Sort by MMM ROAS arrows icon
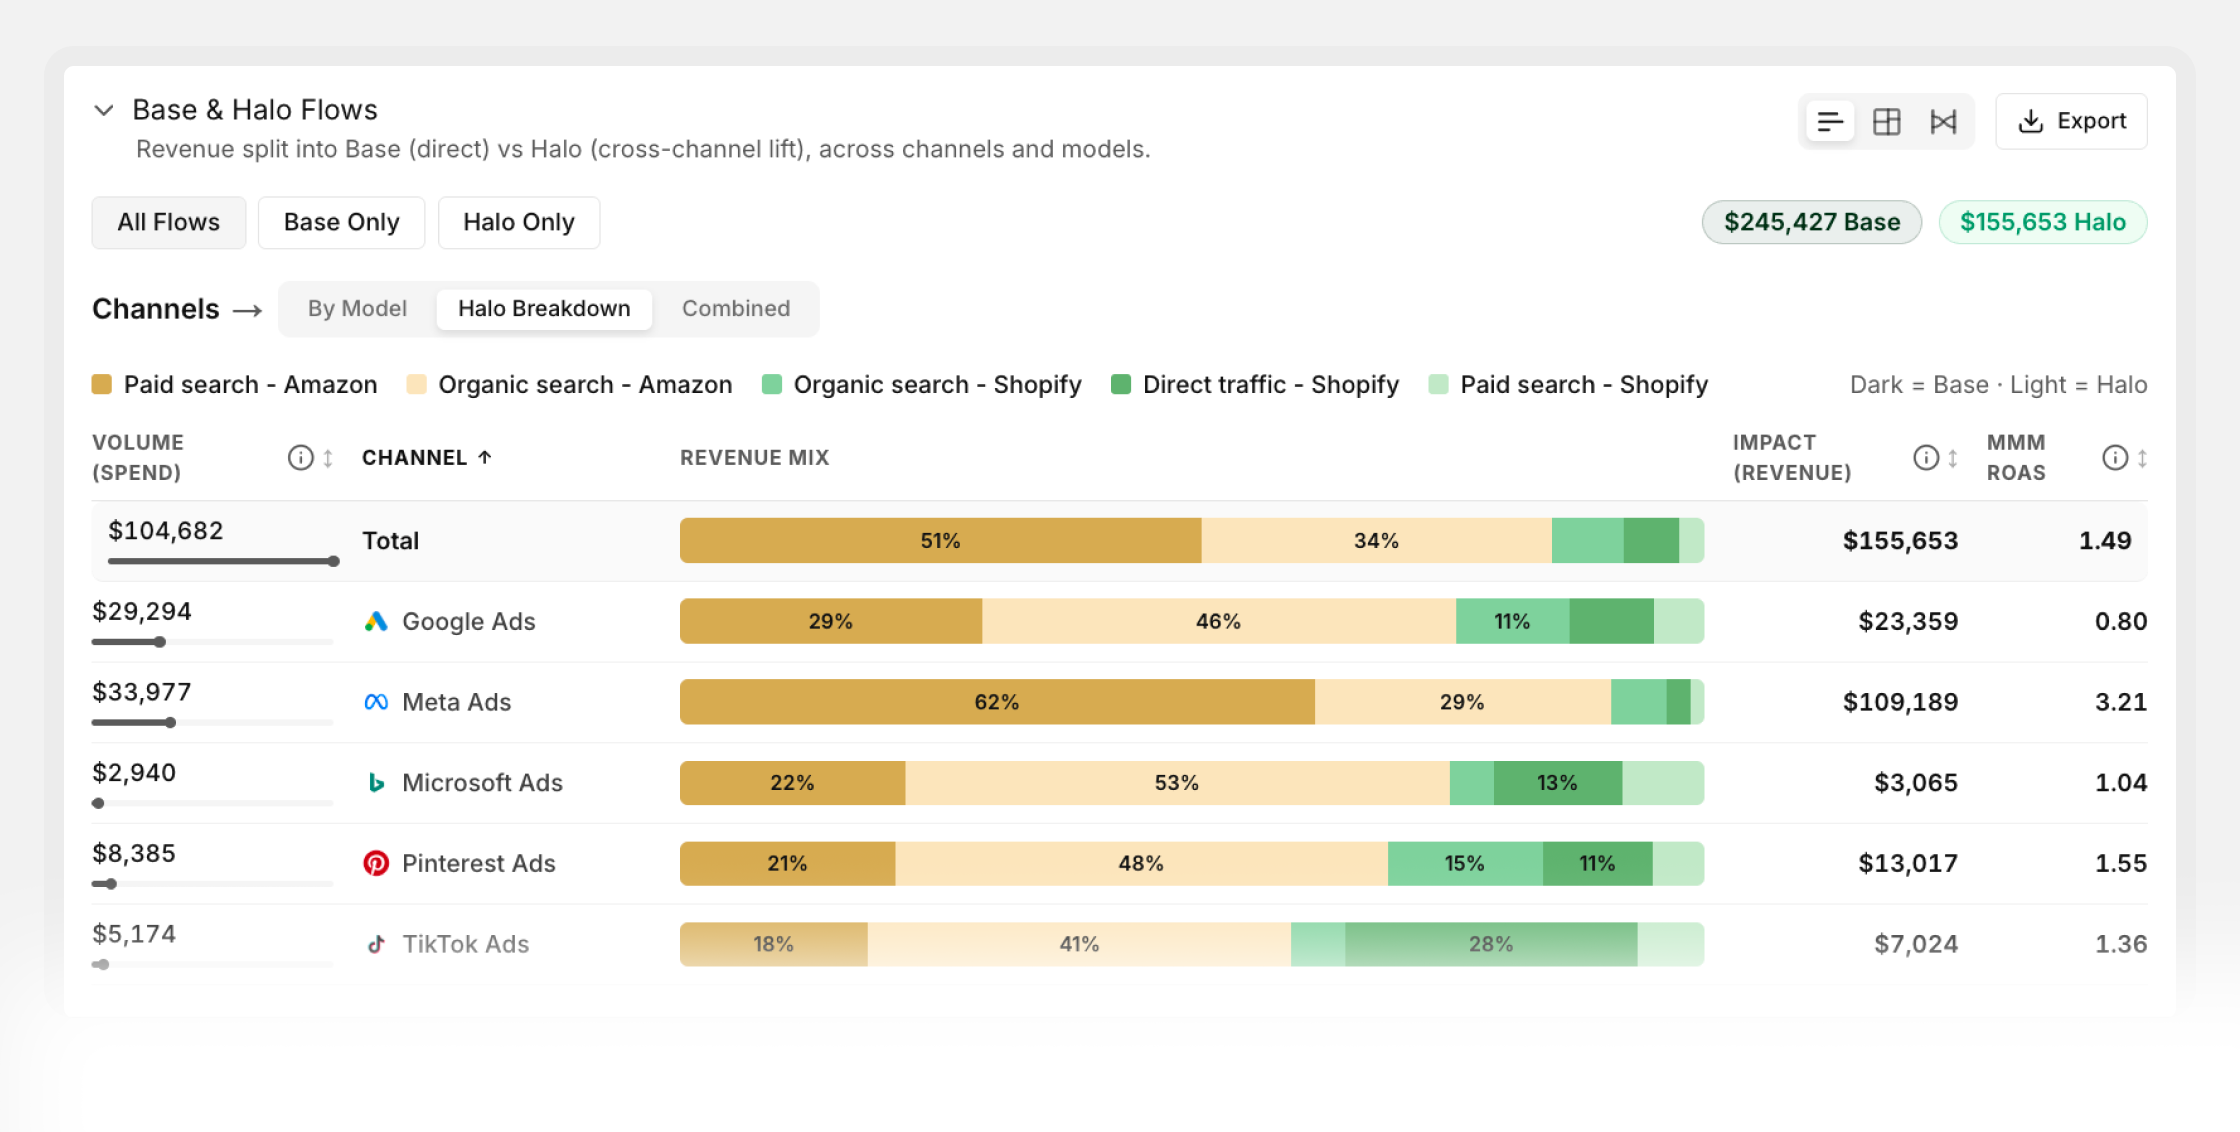This screenshot has width=2240, height=1132. (2142, 458)
